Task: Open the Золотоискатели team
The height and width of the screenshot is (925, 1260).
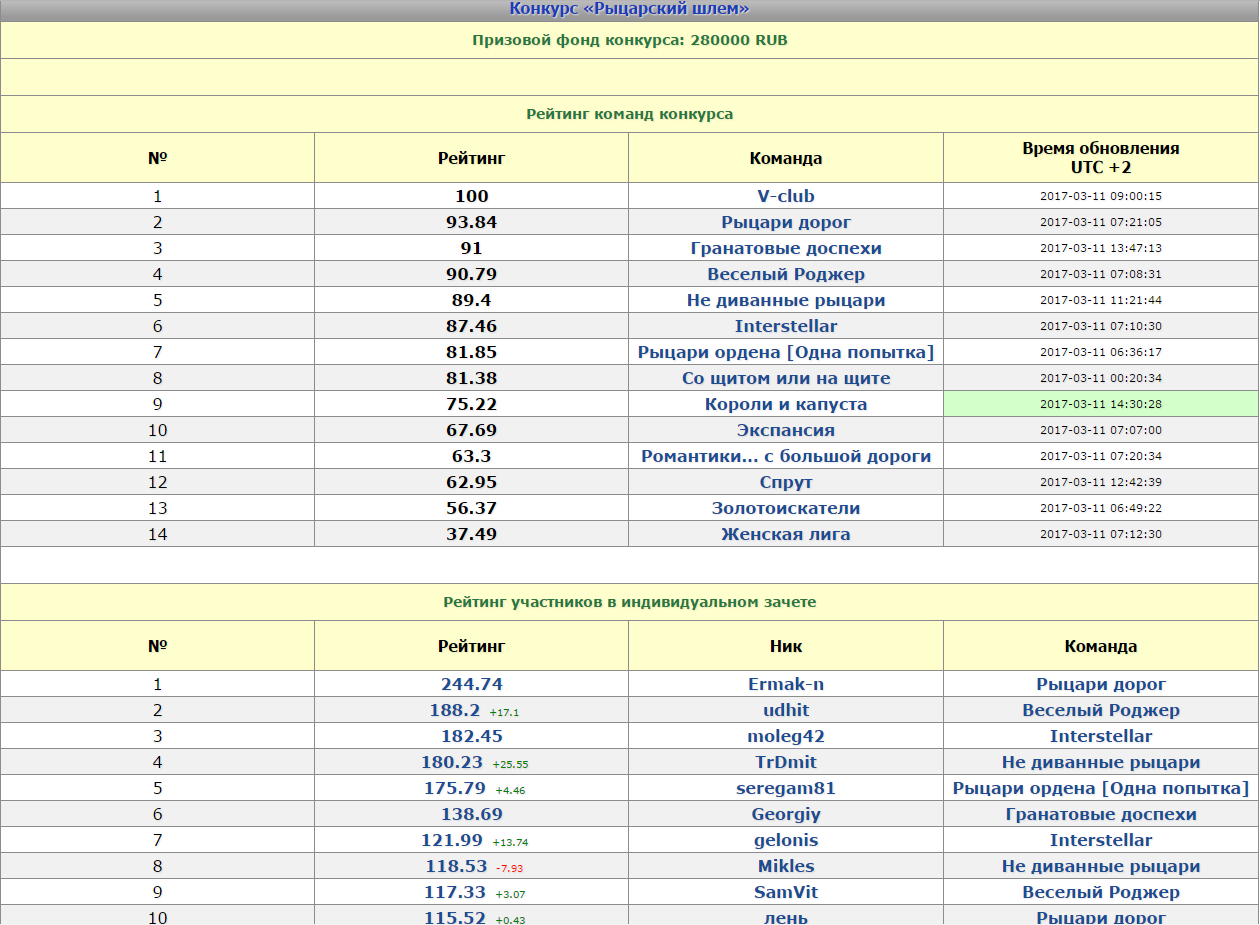Action: pos(786,508)
